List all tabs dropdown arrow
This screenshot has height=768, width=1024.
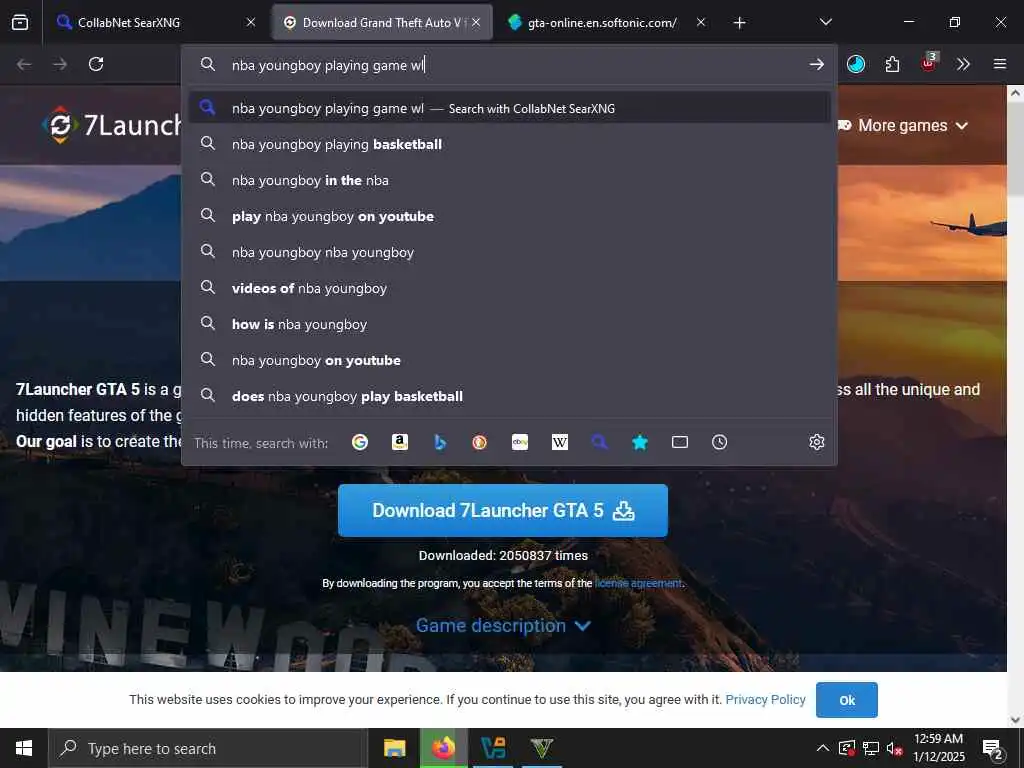pos(825,22)
